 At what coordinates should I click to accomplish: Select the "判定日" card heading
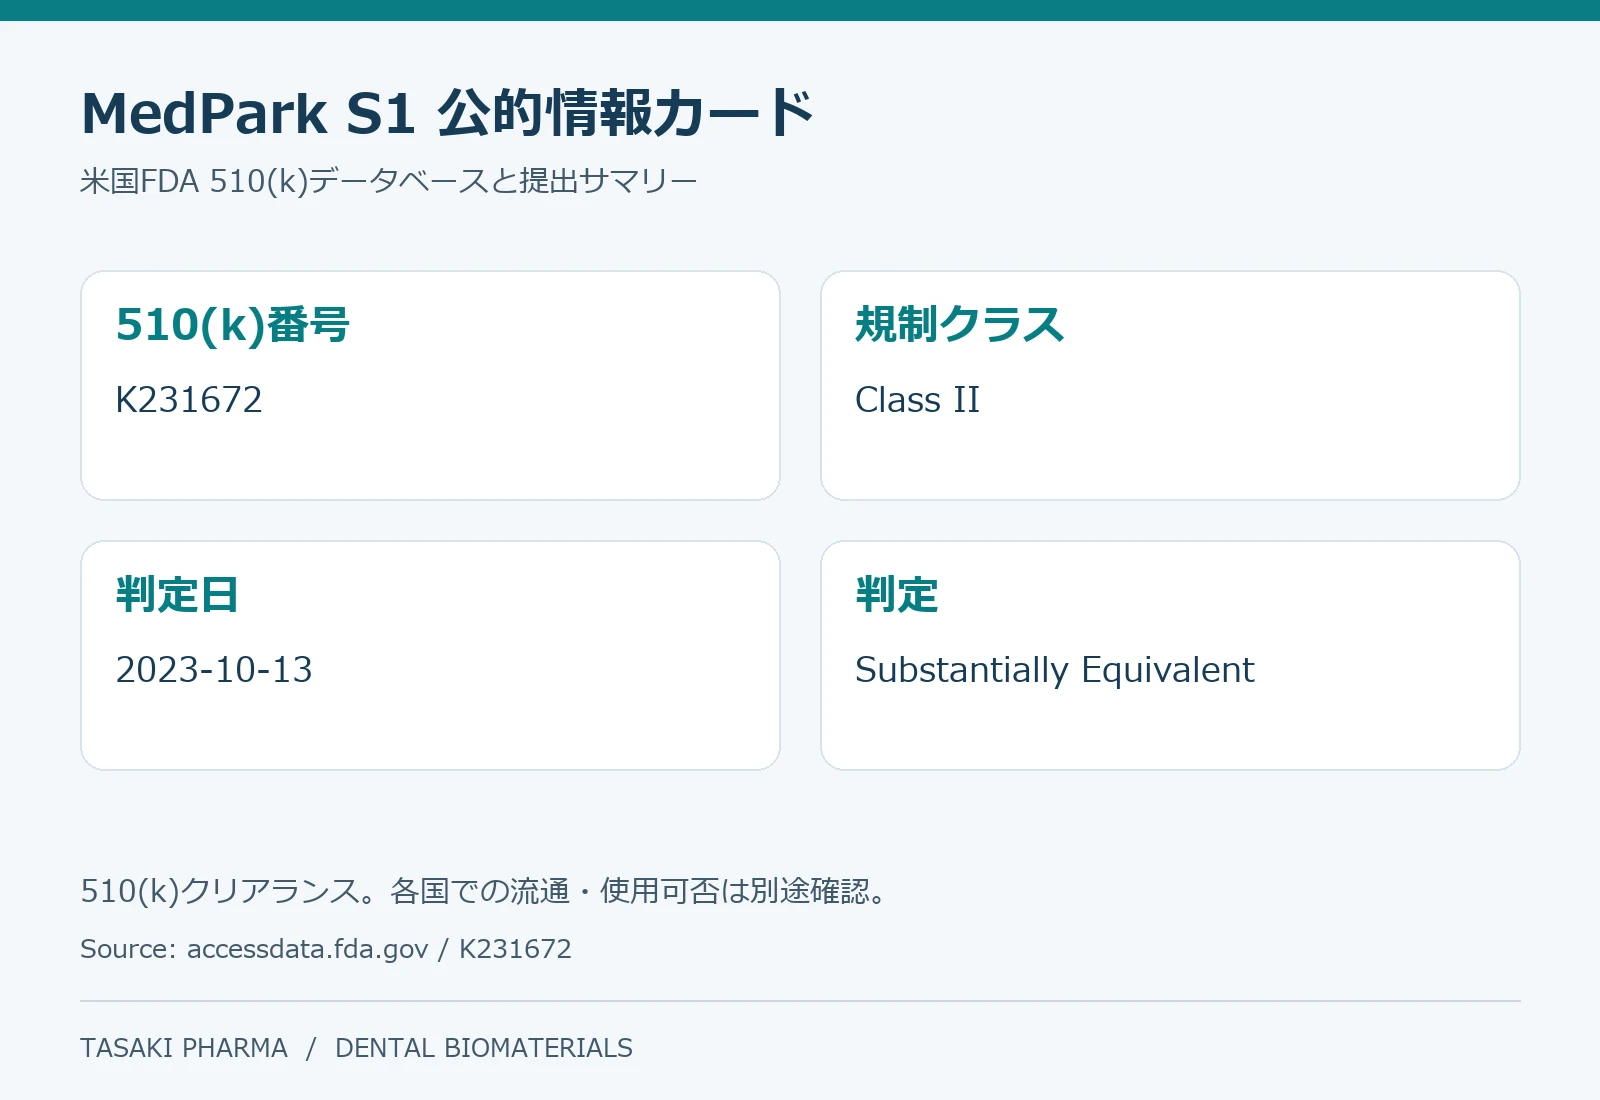click(x=177, y=595)
